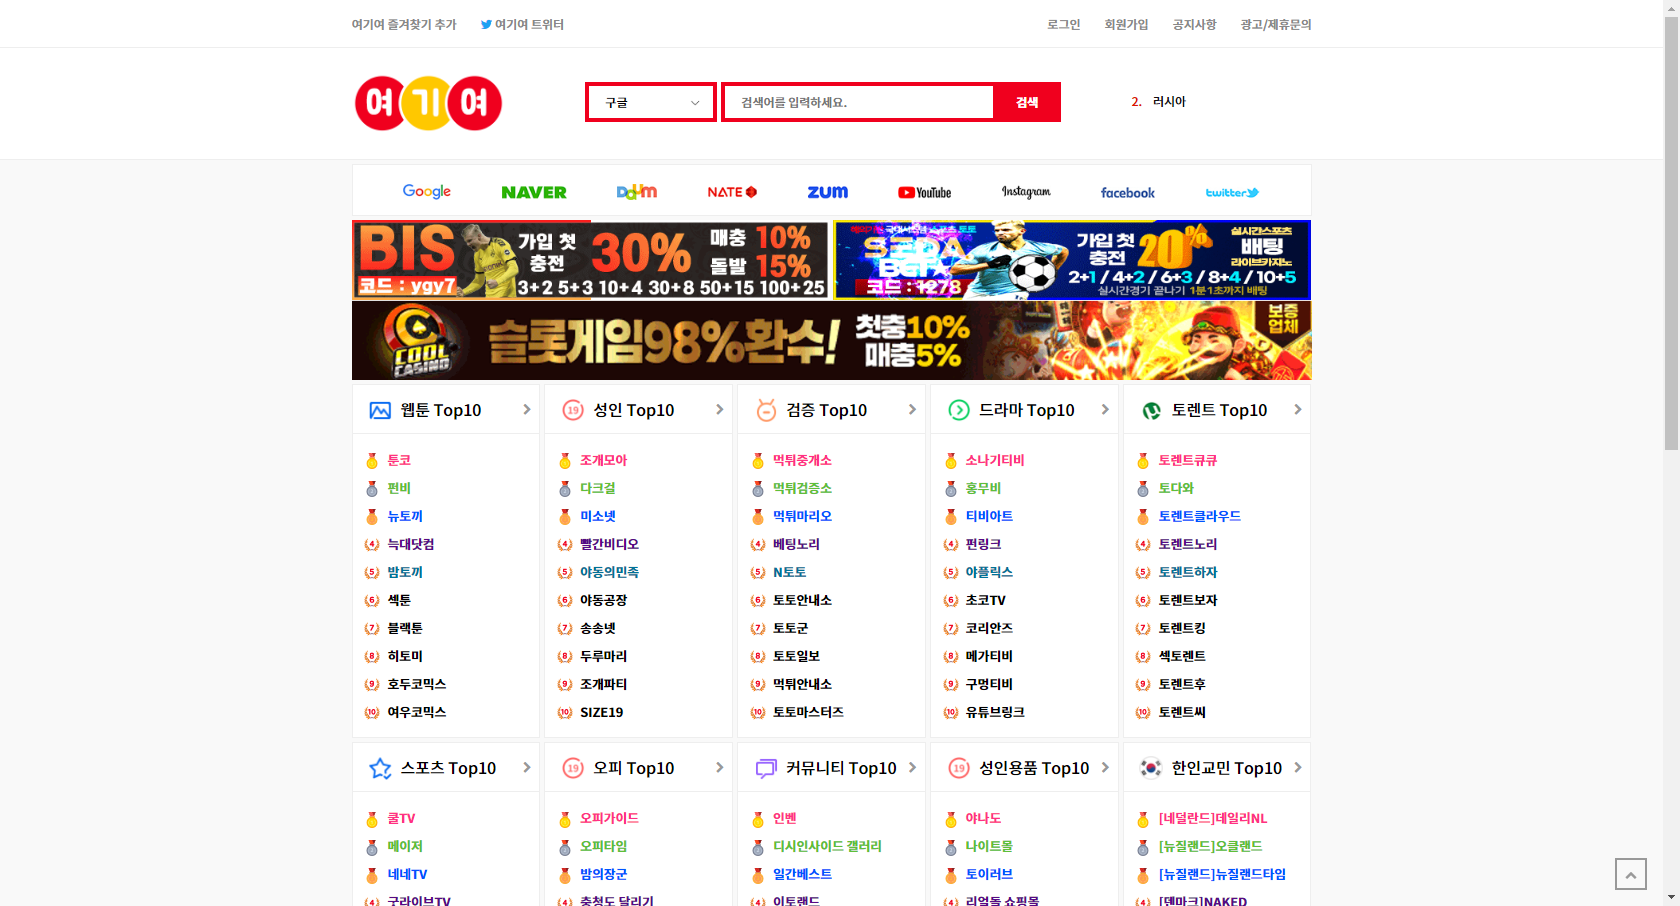Open the NATE shortcut logo
Viewport: 1680px width, 906px height.
[732, 192]
